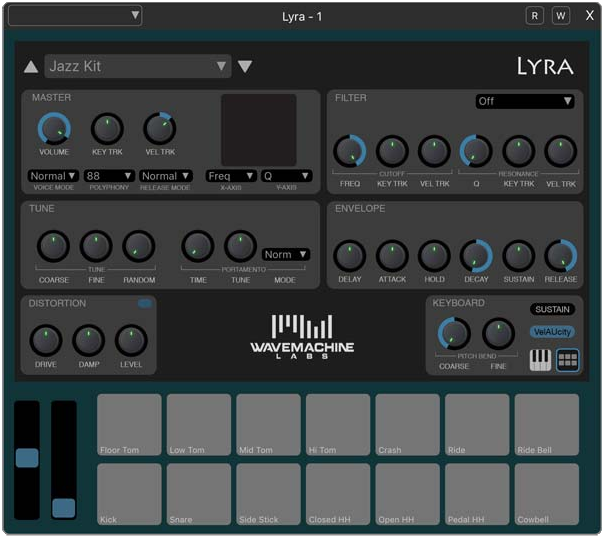605x536 pixels.
Task: Trigger the Side Stick pad
Action: (269, 494)
